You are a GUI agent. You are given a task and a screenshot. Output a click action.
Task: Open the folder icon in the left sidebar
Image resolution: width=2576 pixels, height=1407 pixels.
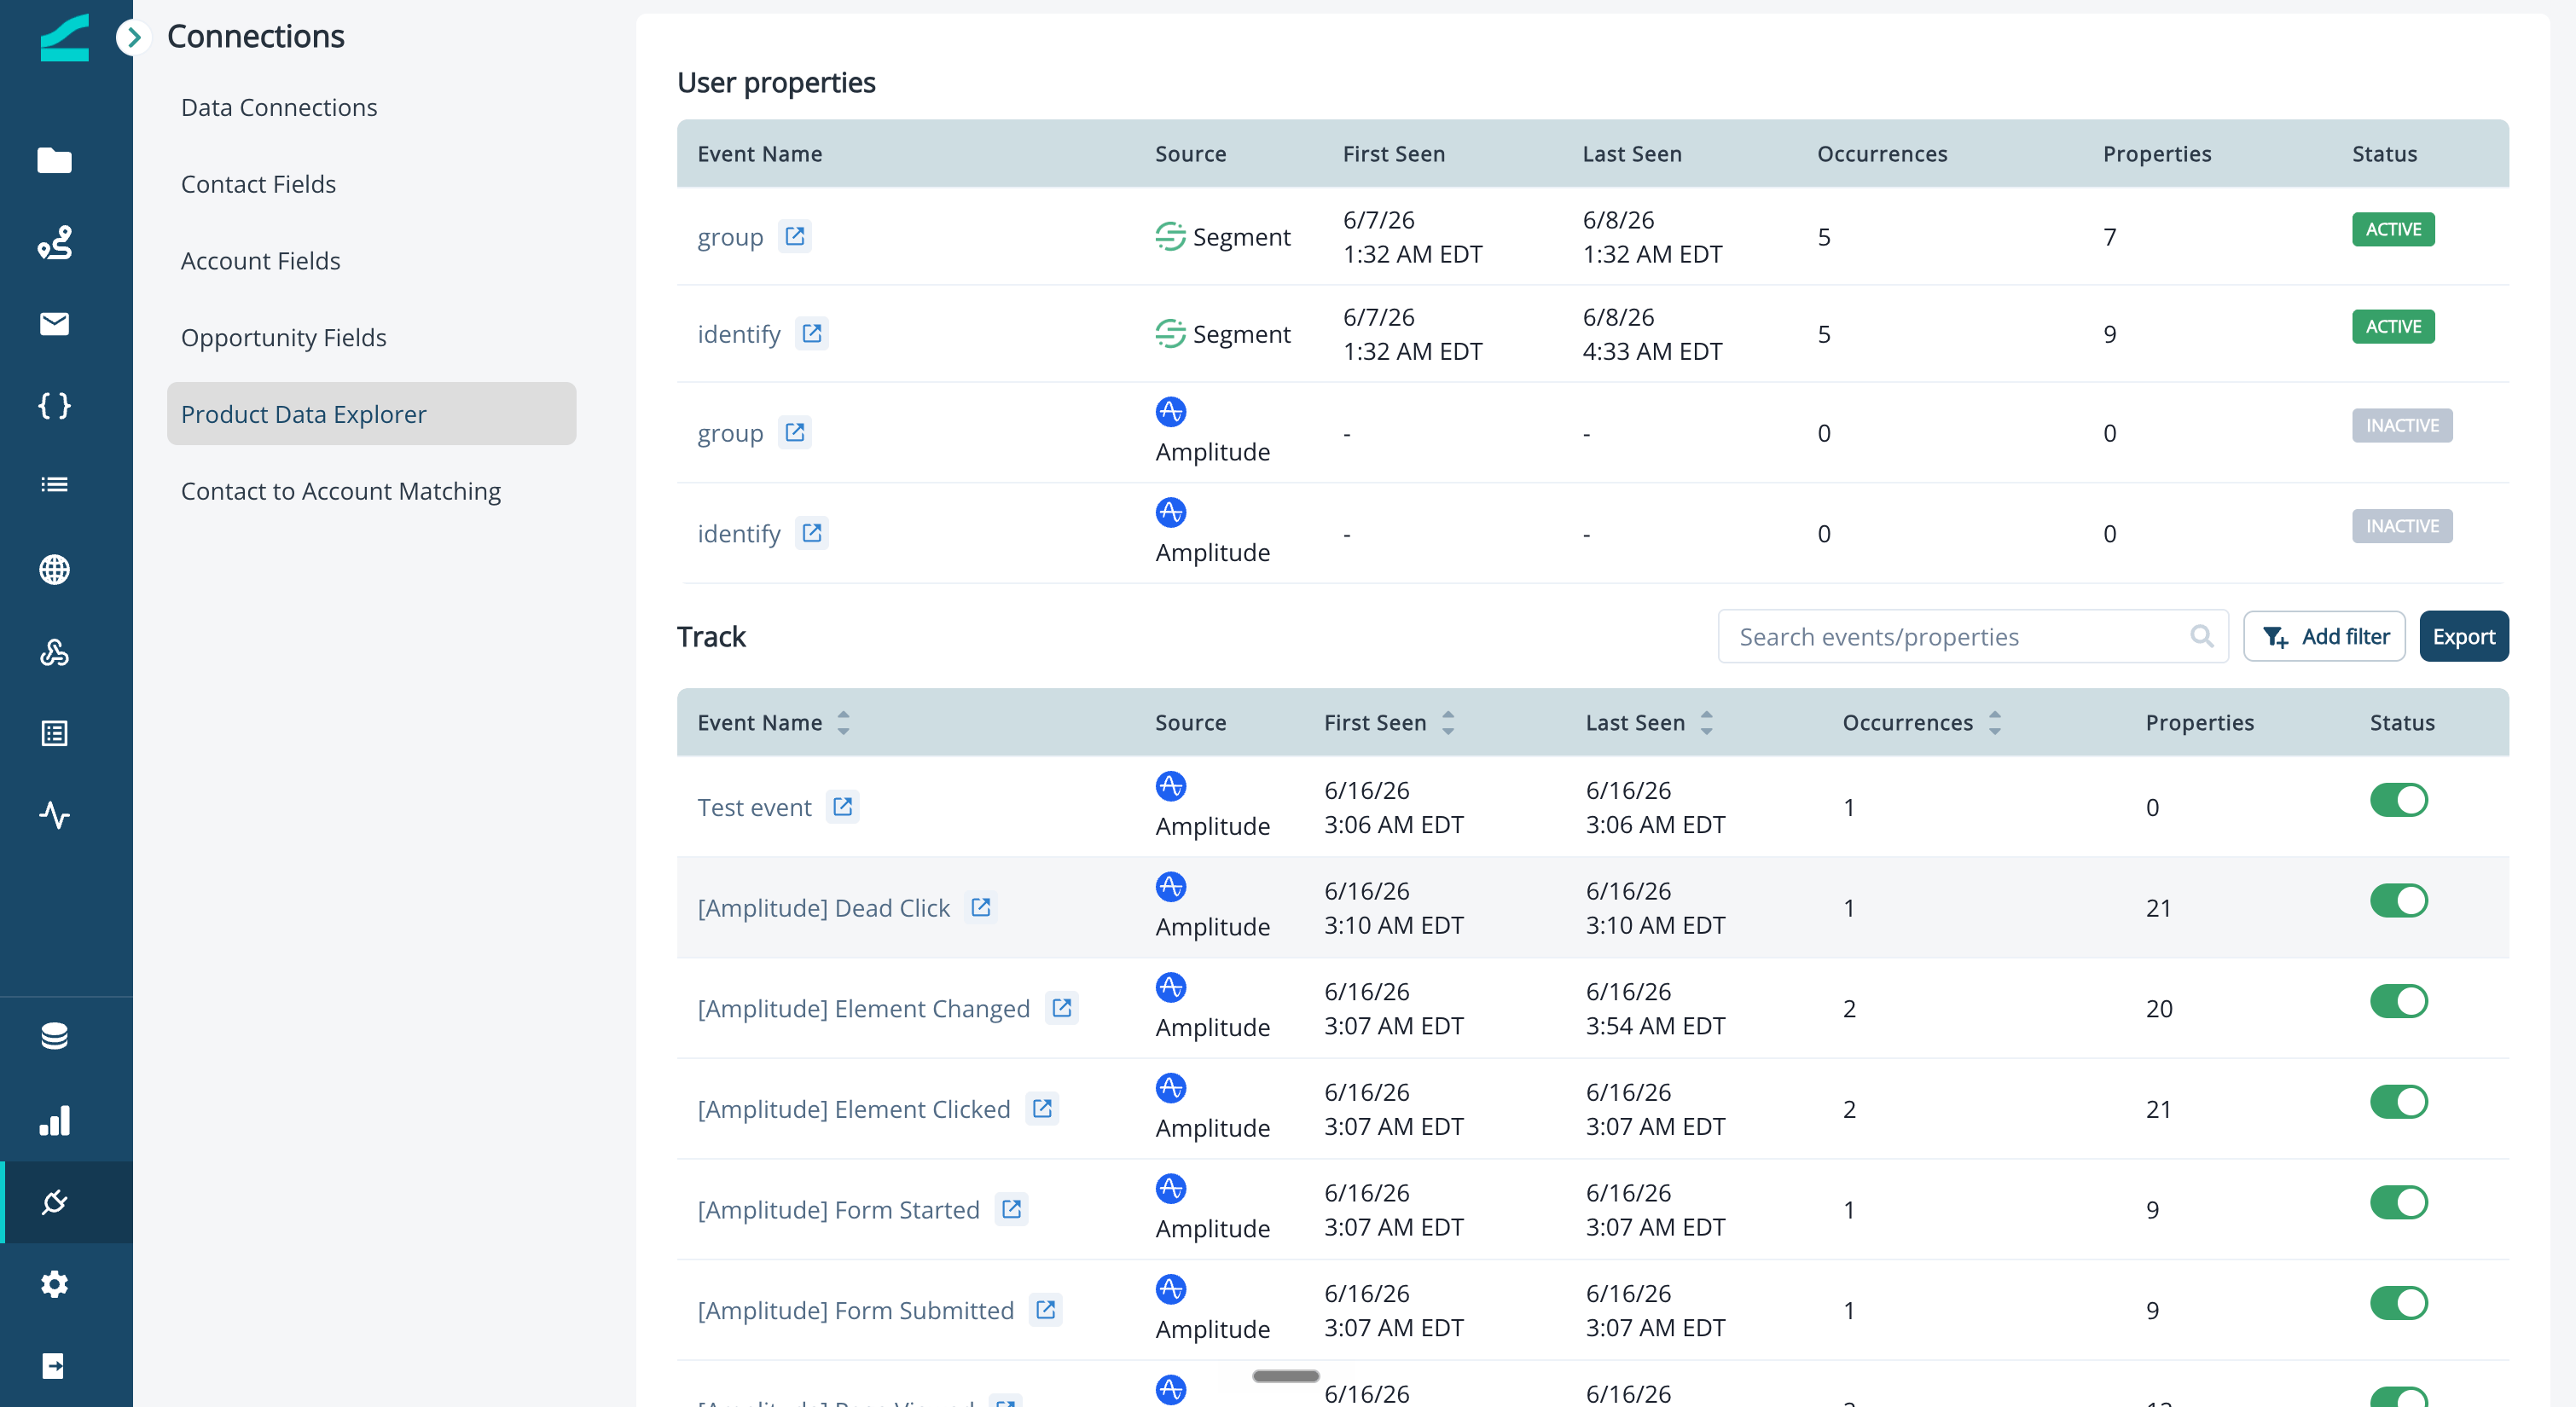[54, 160]
